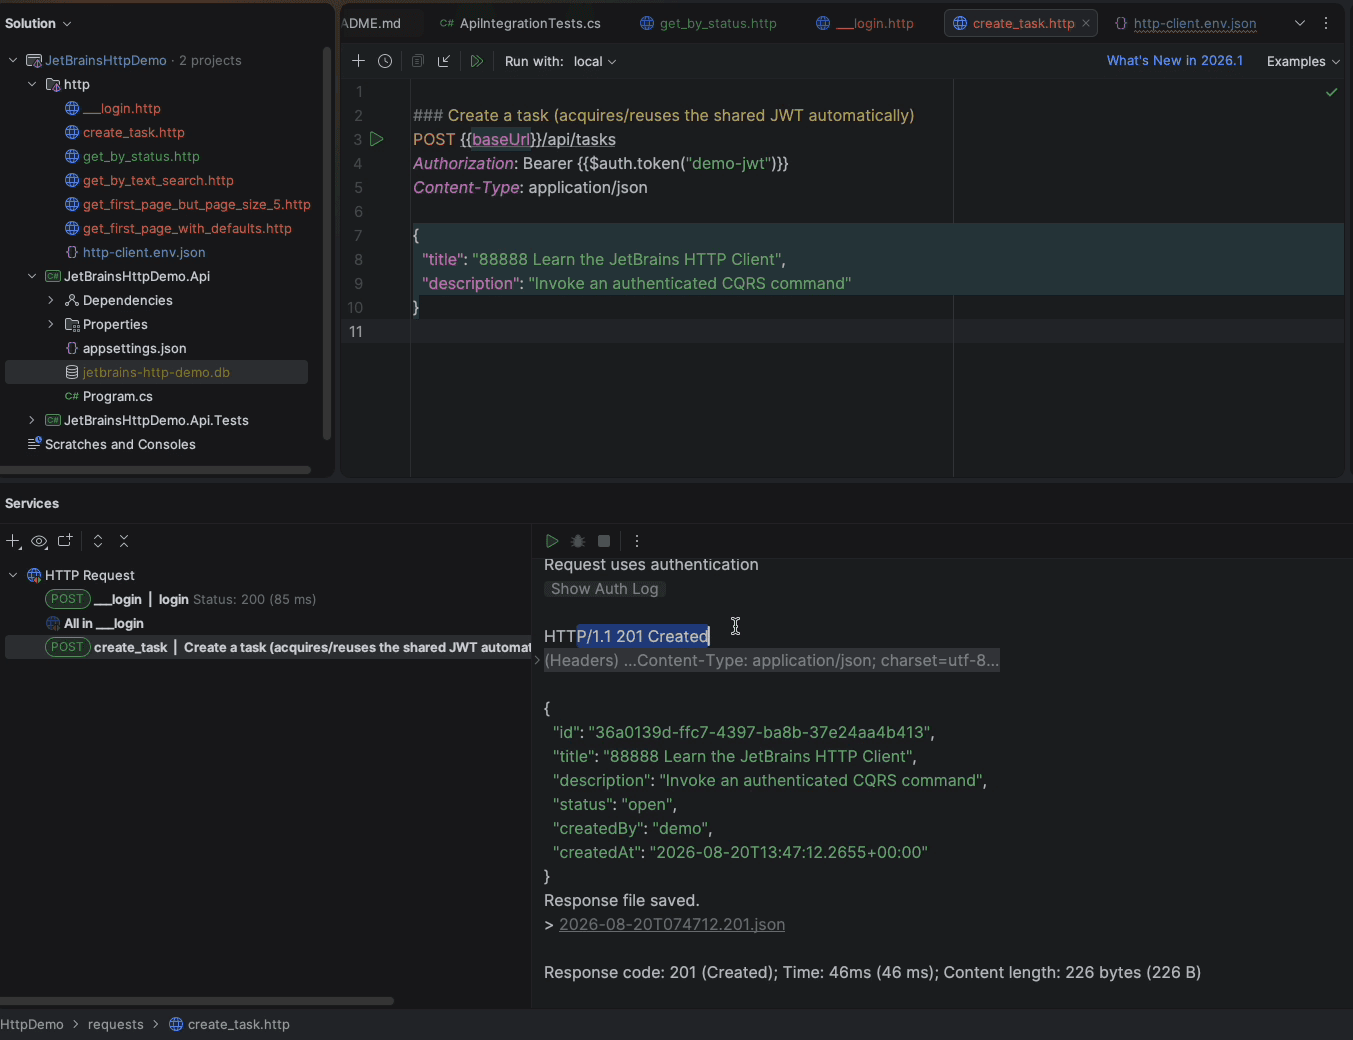
Task: Switch to ApiIntegrationTests.cs tab
Action: click(x=521, y=23)
